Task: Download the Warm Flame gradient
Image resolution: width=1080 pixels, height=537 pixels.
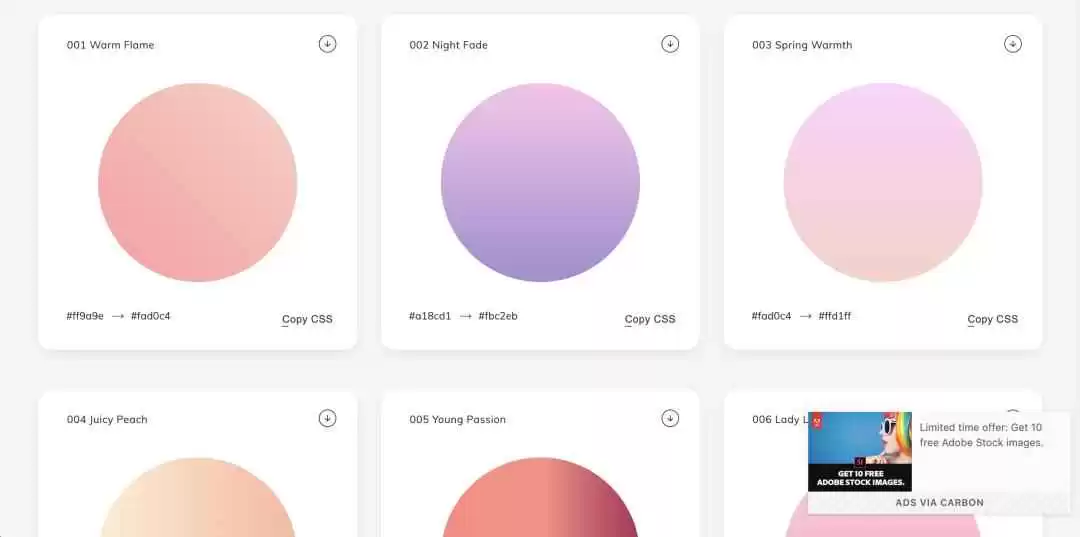Action: pyautogui.click(x=327, y=44)
